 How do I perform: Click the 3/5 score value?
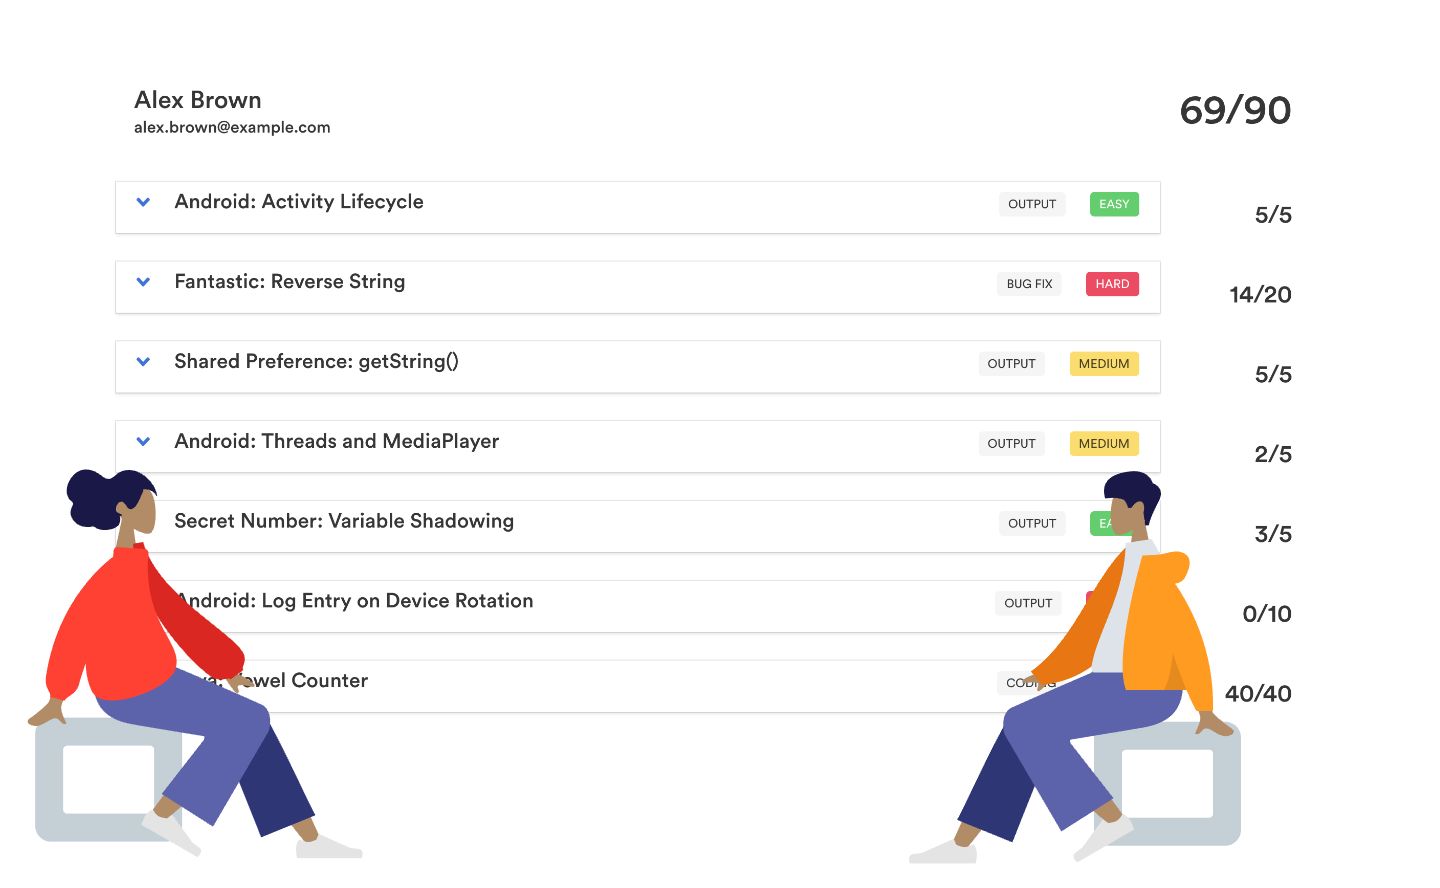point(1273,534)
